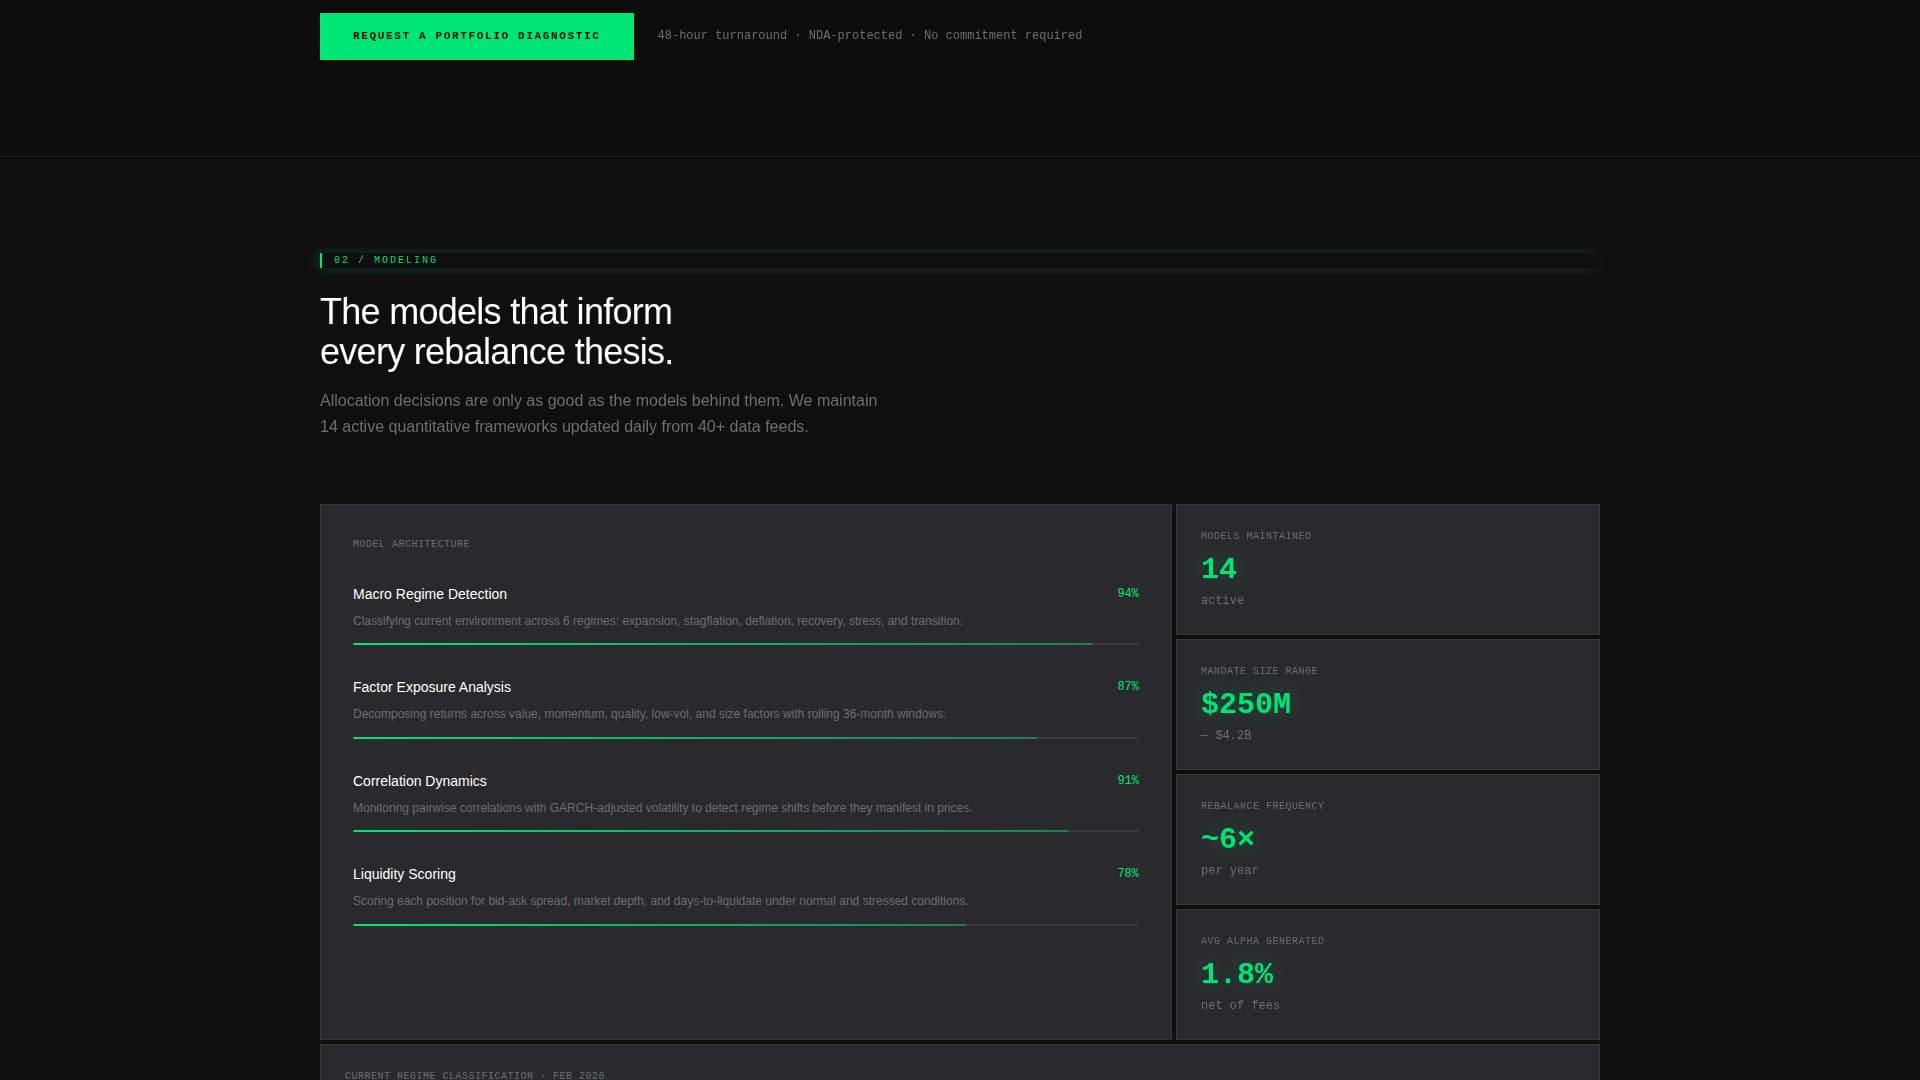Click the 94% value for Macro Regime

click(x=1128, y=593)
